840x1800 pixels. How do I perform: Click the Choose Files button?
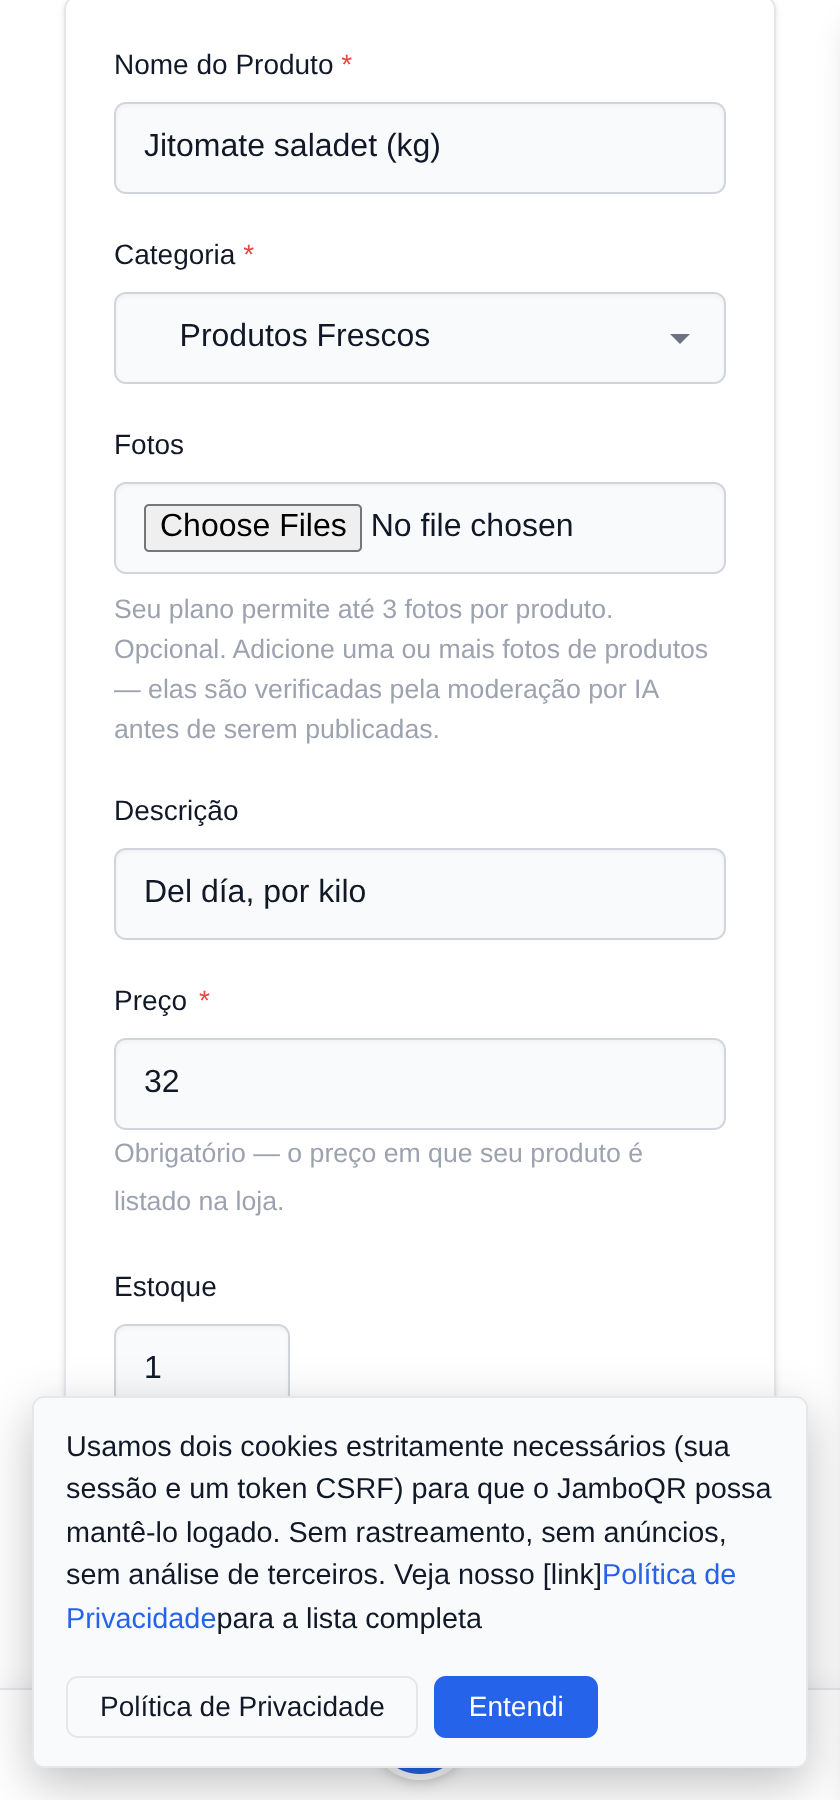click(x=253, y=527)
